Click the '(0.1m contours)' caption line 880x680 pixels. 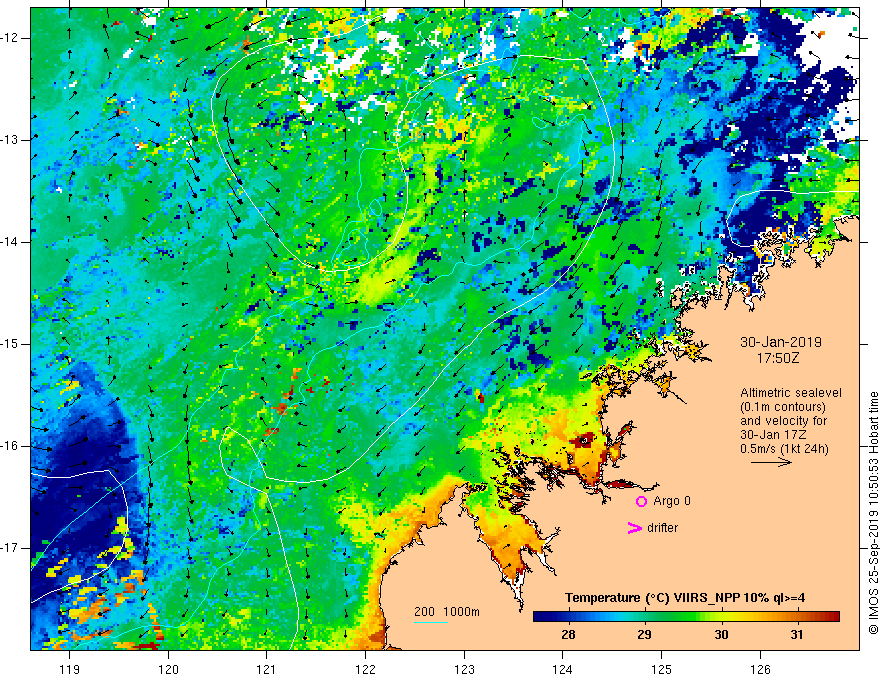pos(783,407)
